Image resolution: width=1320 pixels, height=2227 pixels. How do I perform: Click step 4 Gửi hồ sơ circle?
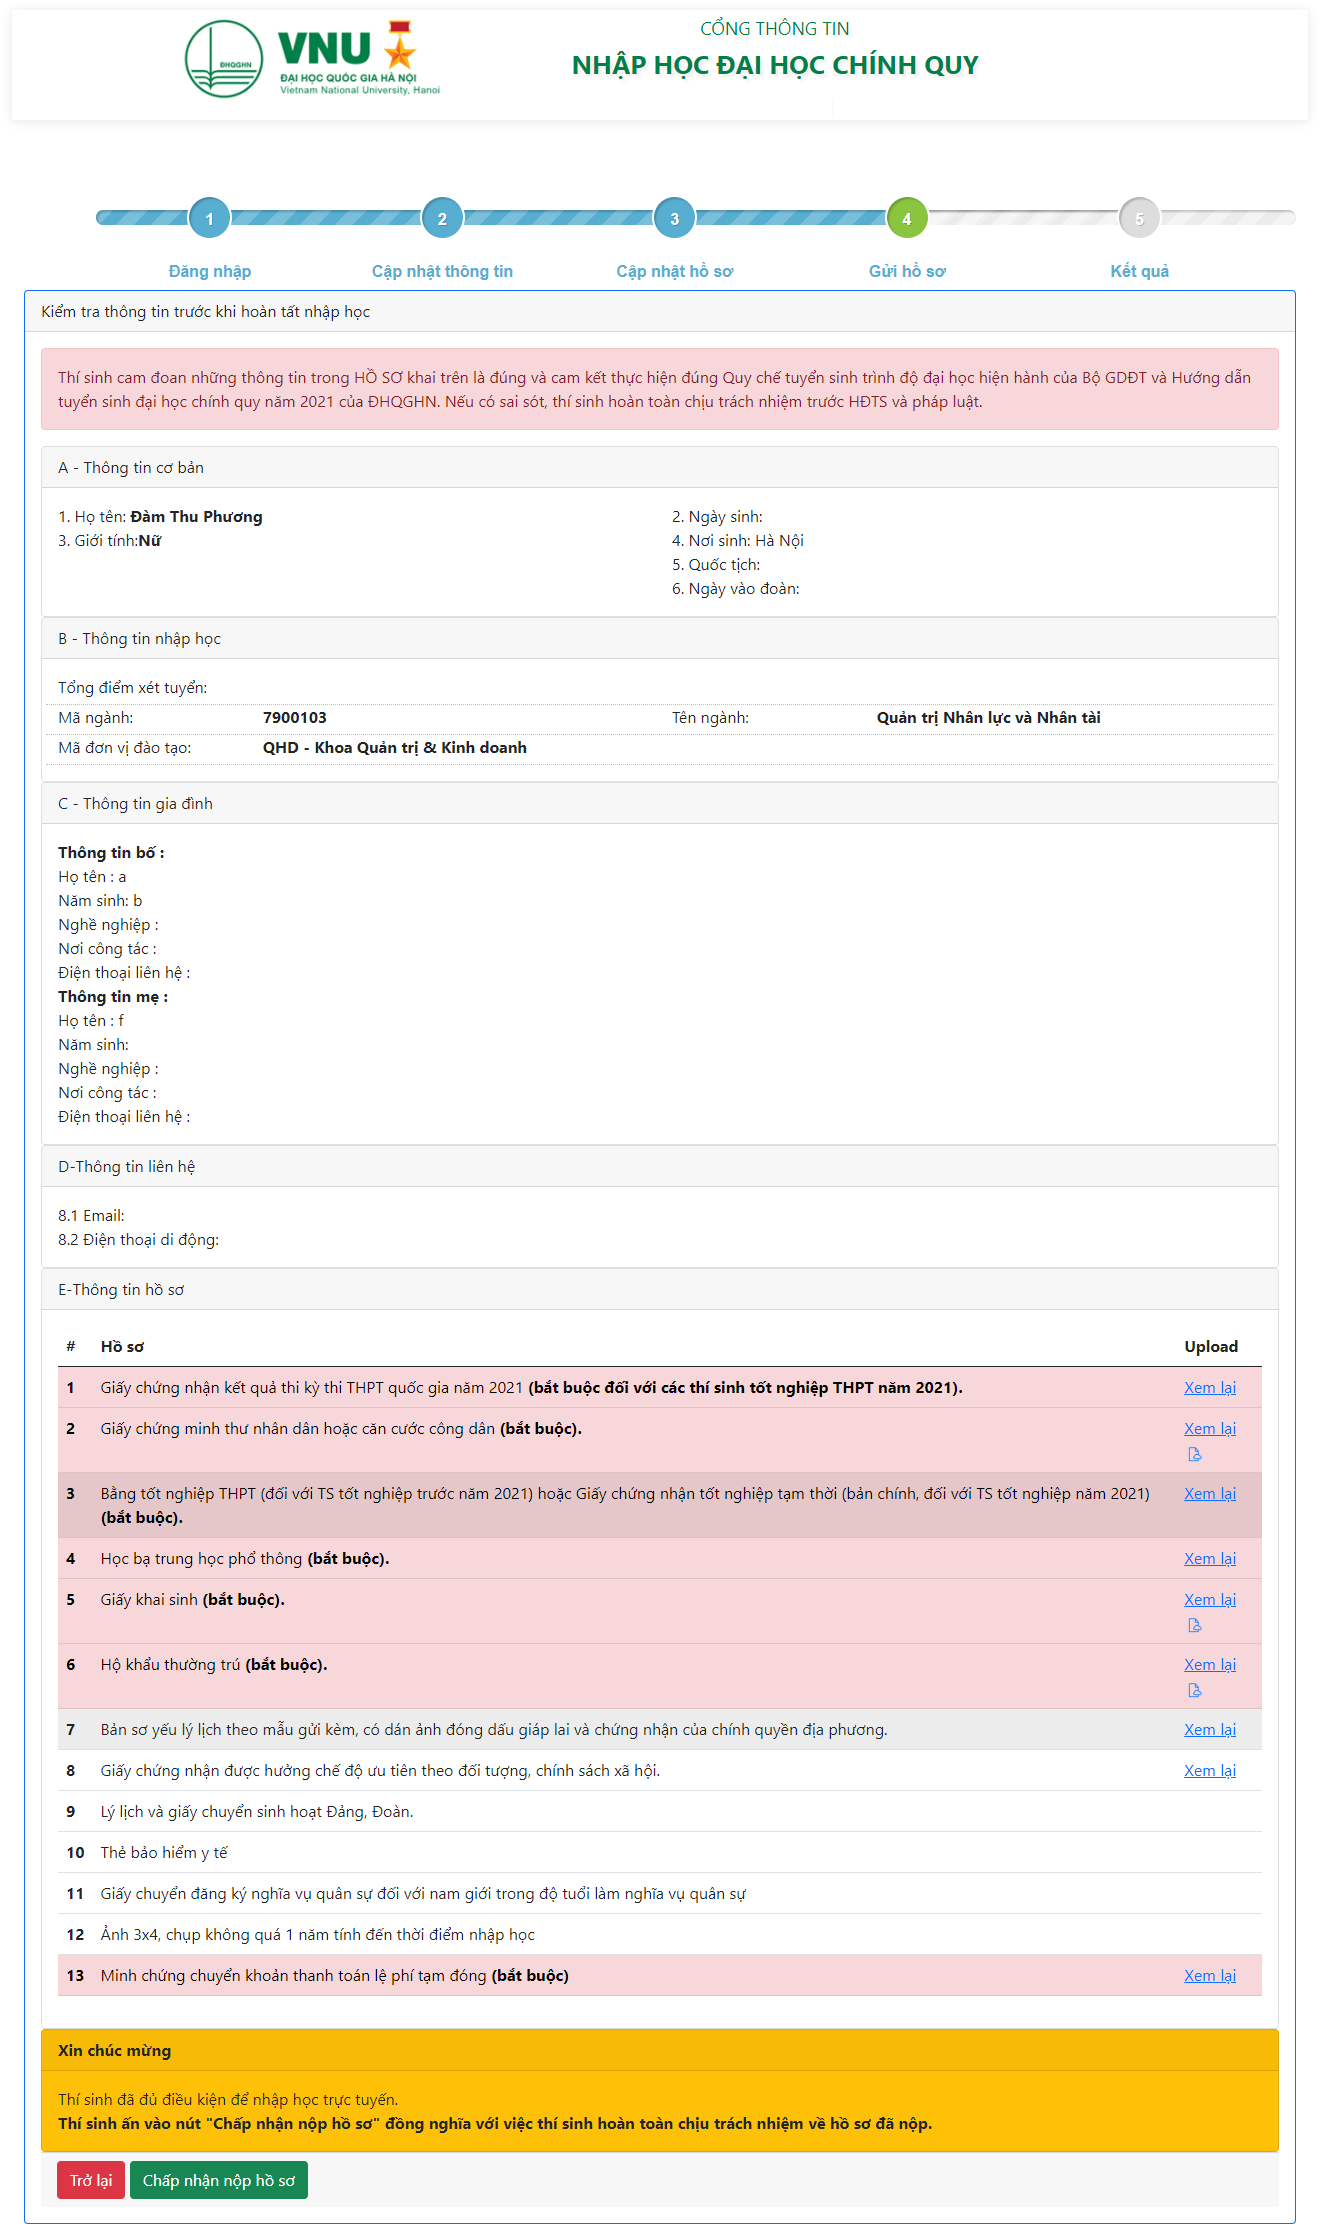[x=907, y=218]
